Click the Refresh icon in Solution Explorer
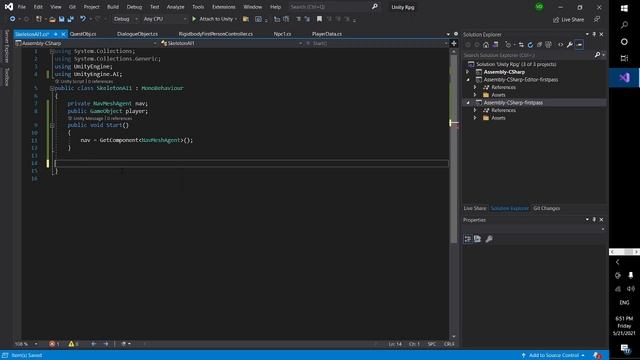 click(x=530, y=45)
